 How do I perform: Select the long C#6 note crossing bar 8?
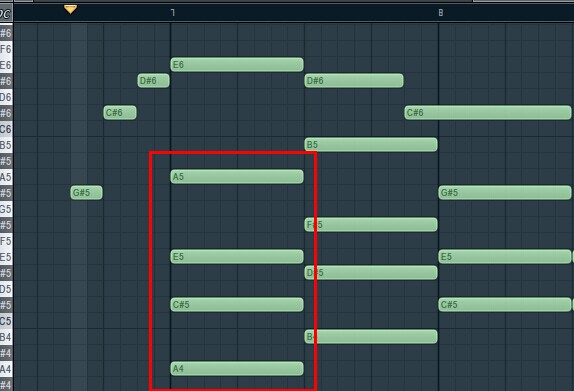488,112
